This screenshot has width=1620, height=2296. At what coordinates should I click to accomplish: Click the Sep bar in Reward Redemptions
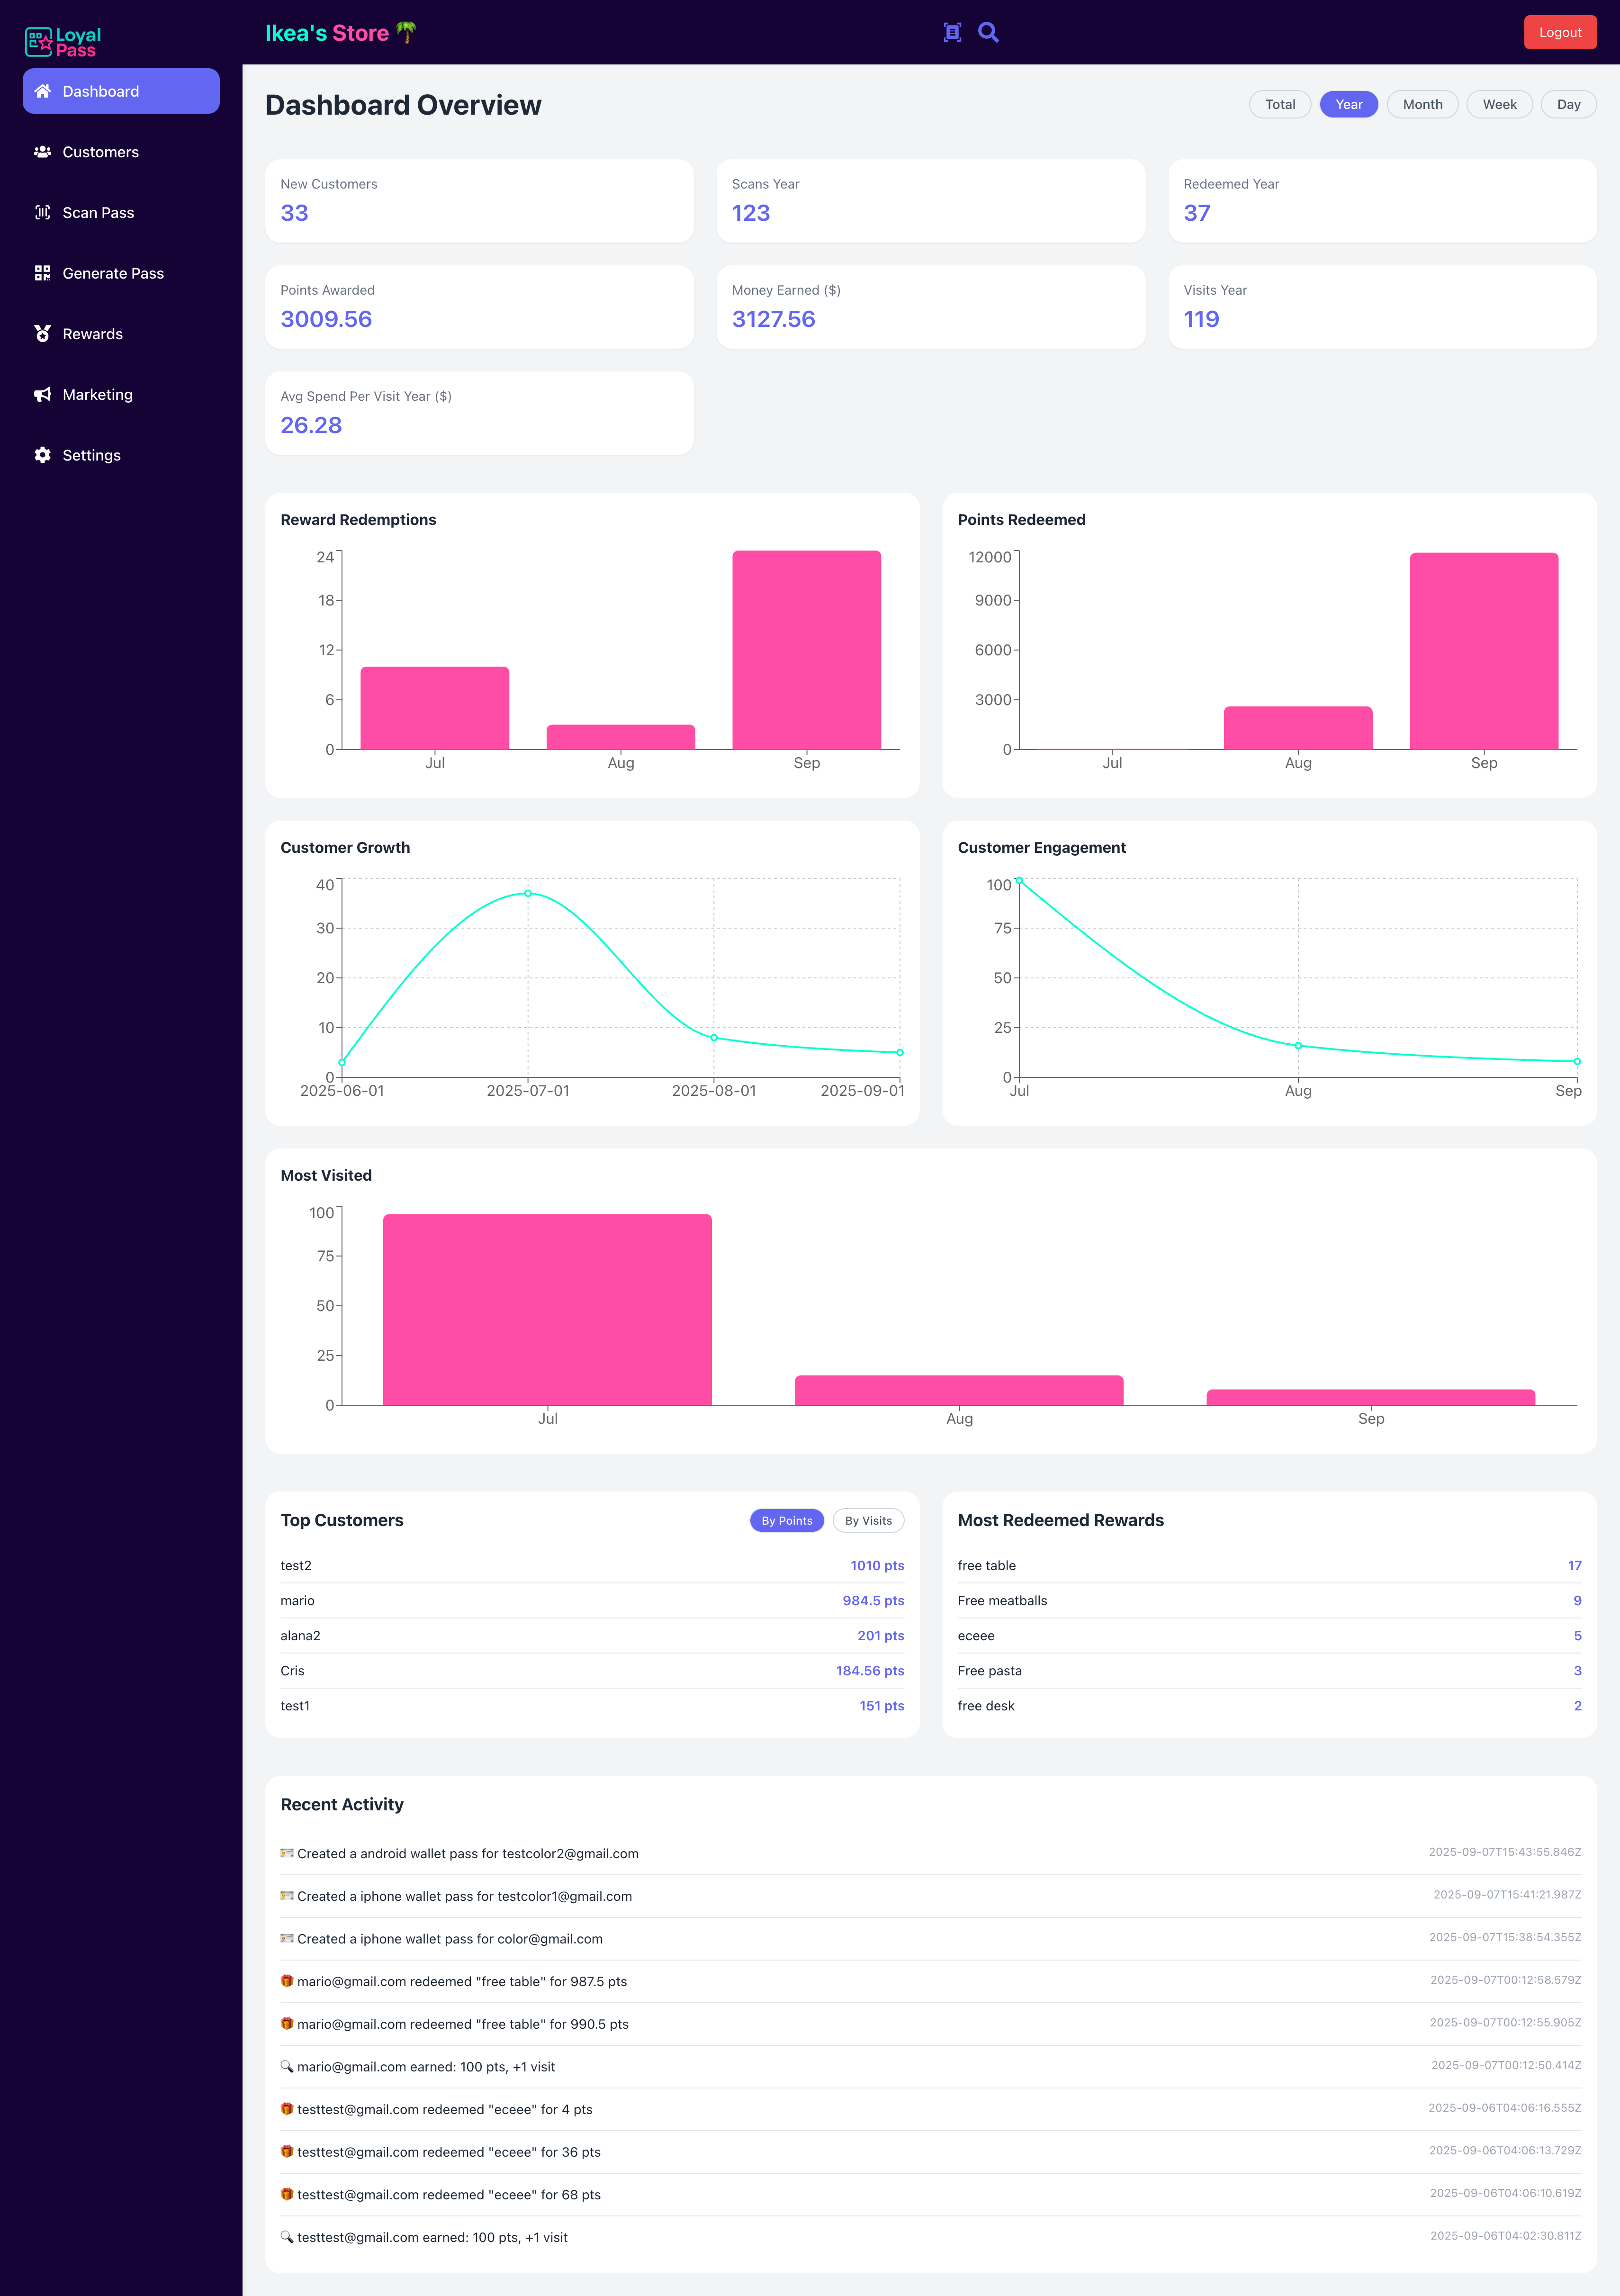click(x=806, y=650)
